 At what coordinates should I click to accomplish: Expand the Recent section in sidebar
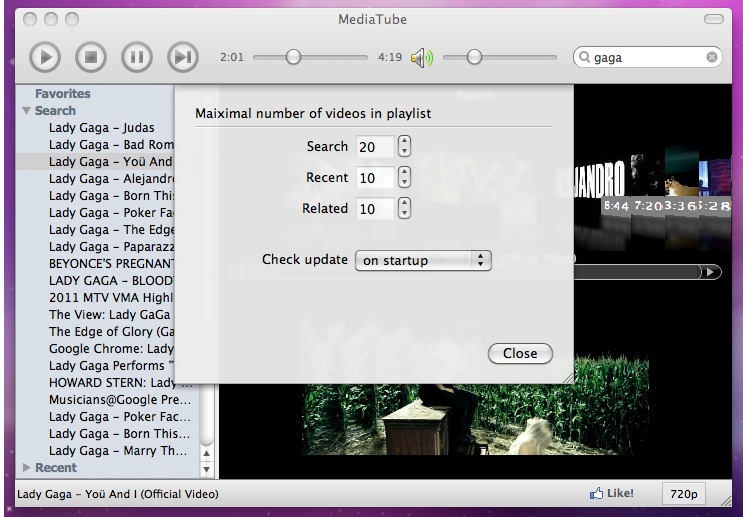26,467
